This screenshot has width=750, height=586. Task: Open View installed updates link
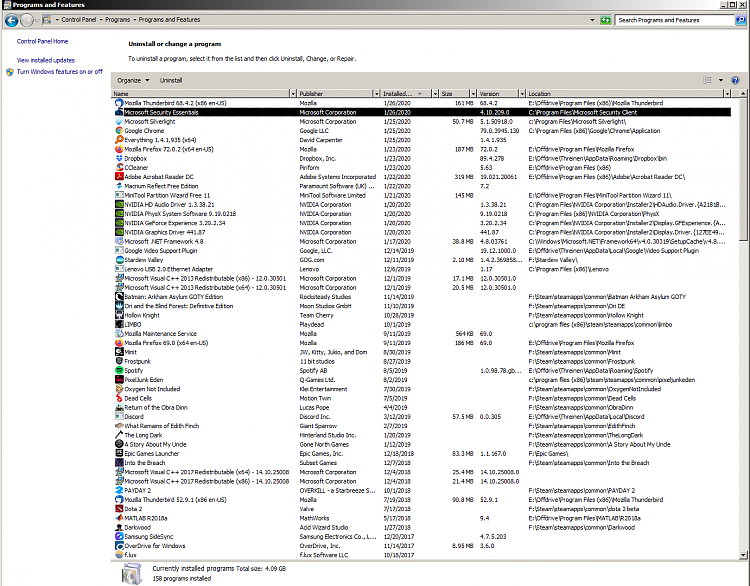click(x=46, y=60)
